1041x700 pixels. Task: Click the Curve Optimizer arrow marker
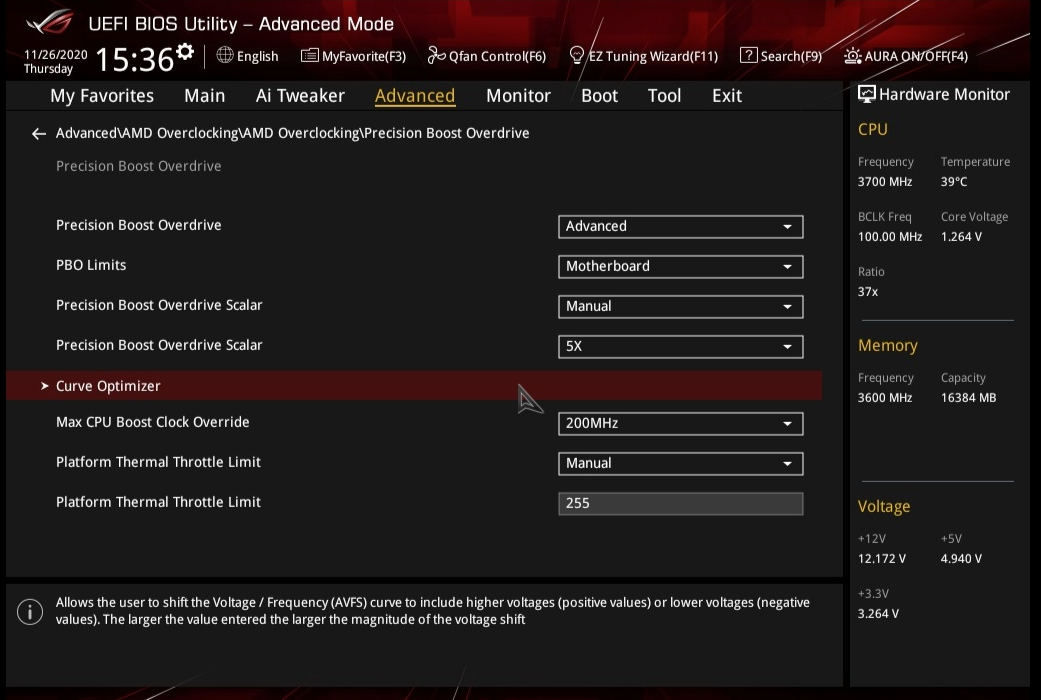click(x=44, y=386)
